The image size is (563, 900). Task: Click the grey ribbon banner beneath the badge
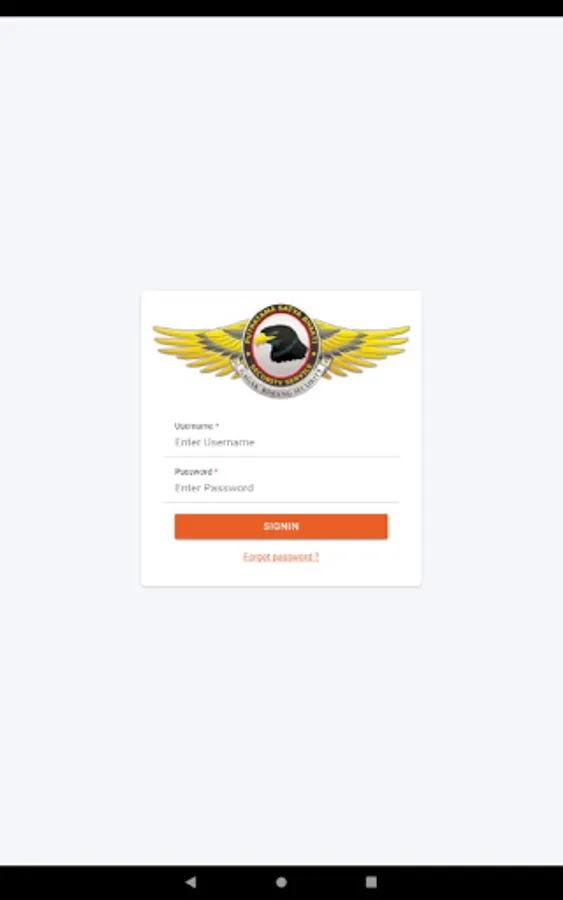click(x=281, y=383)
